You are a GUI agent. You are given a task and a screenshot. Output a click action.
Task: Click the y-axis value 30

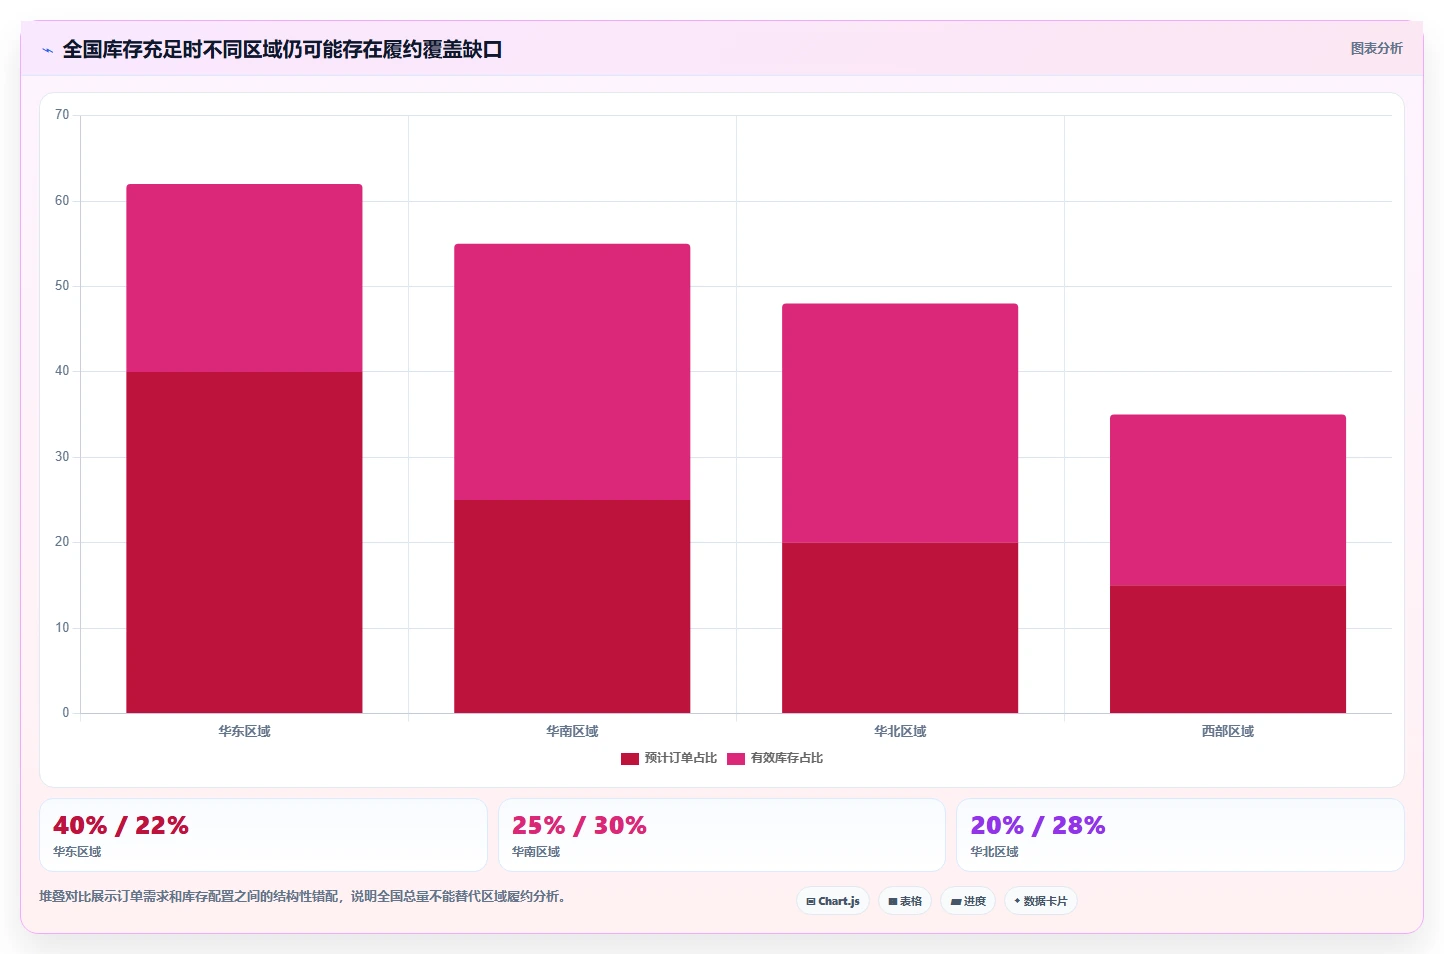(62, 457)
